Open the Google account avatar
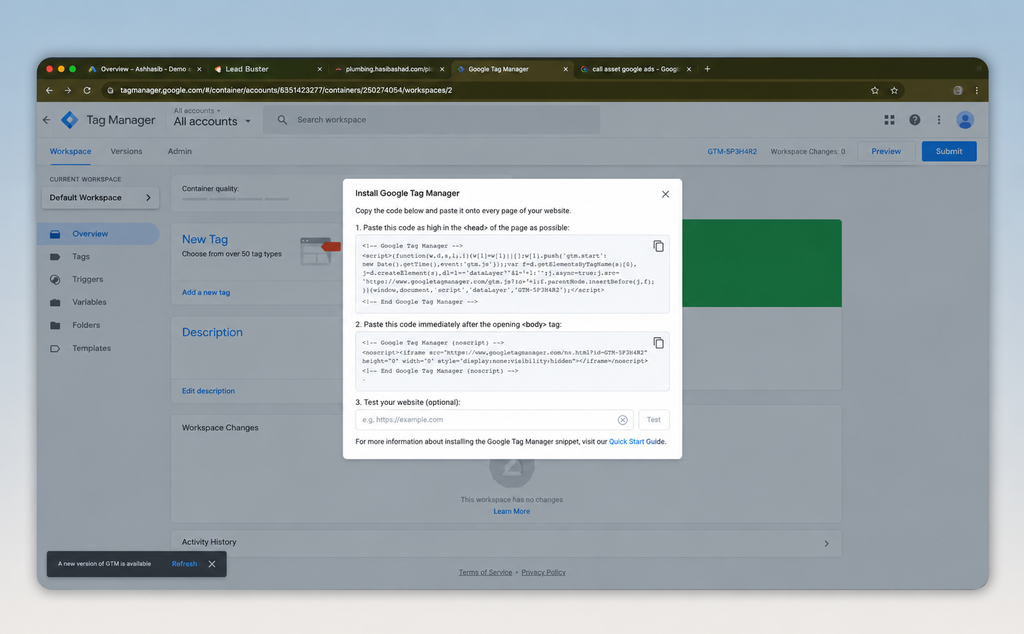Screen dimensions: 1024x634 tap(965, 120)
